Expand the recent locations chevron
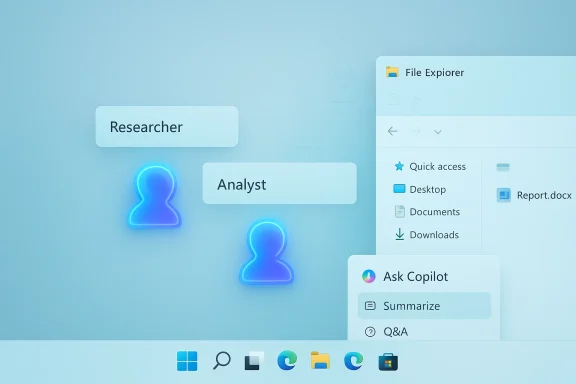Image resolution: width=576 pixels, height=384 pixels. (x=438, y=132)
